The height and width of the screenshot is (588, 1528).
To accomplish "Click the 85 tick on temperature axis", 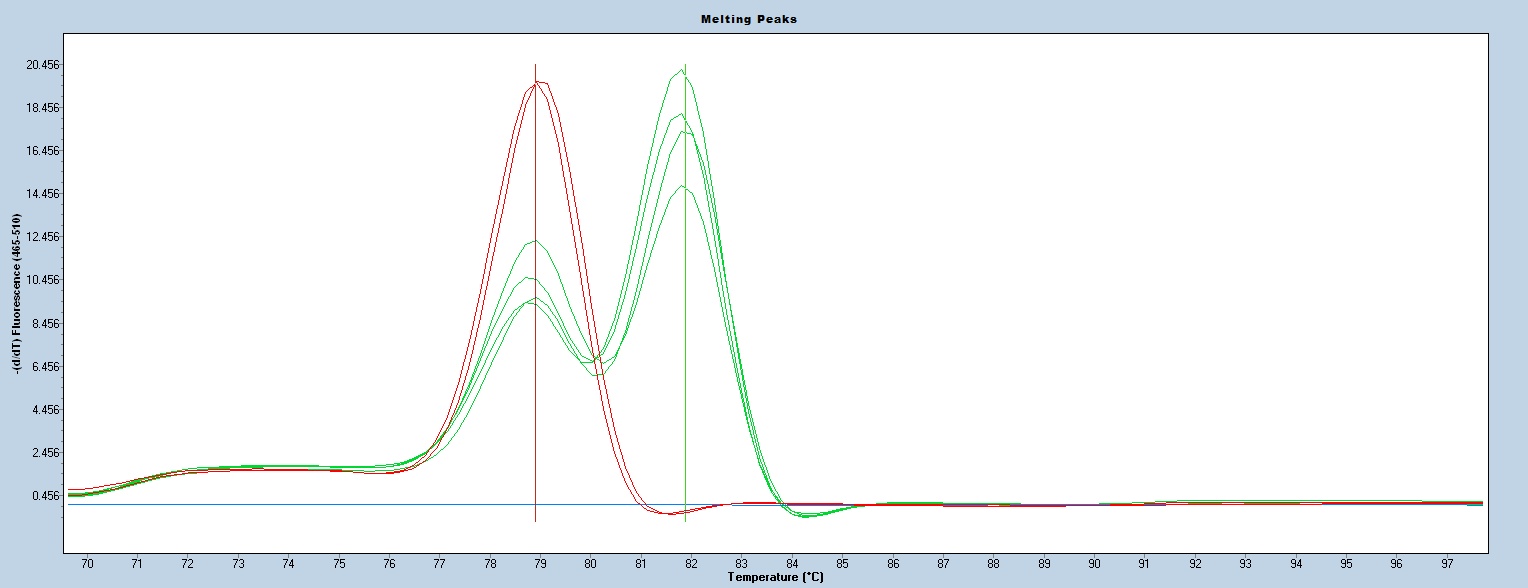I will pyautogui.click(x=843, y=564).
